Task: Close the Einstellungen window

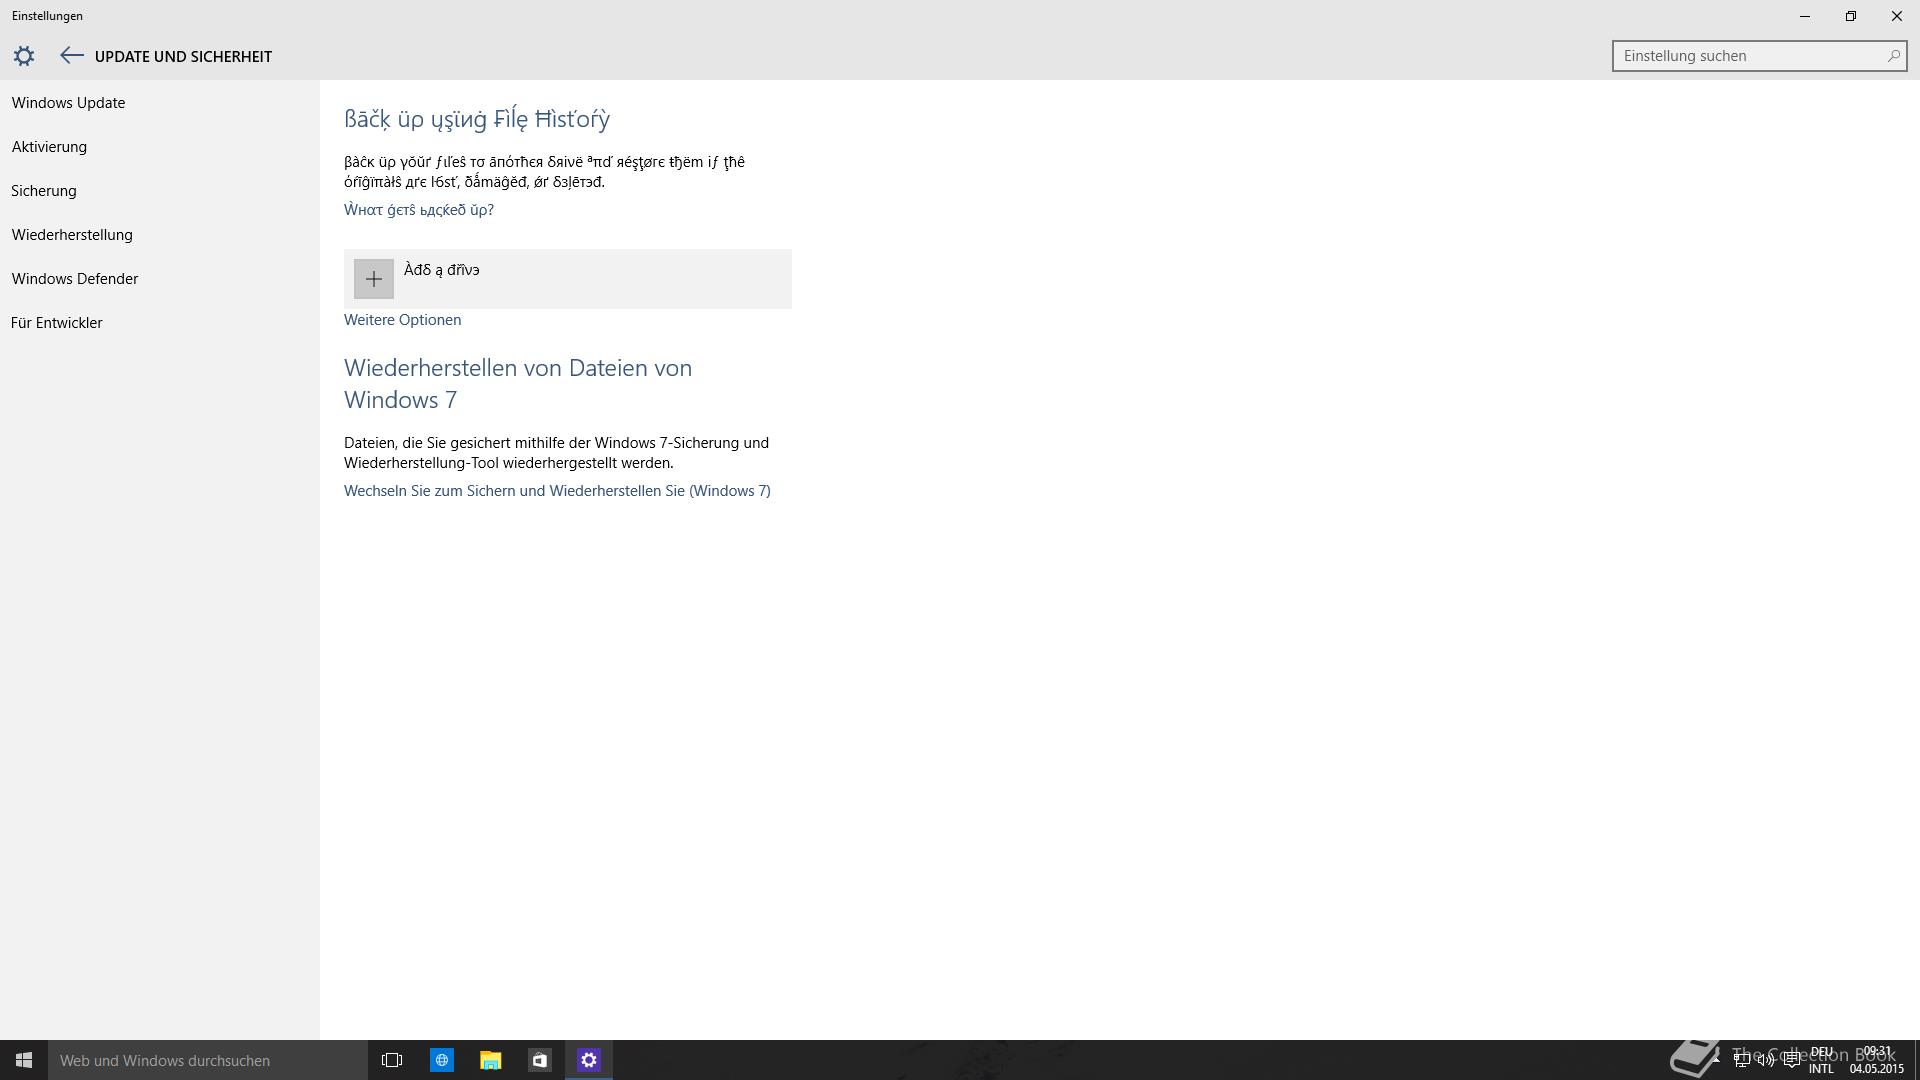Action: [1897, 16]
